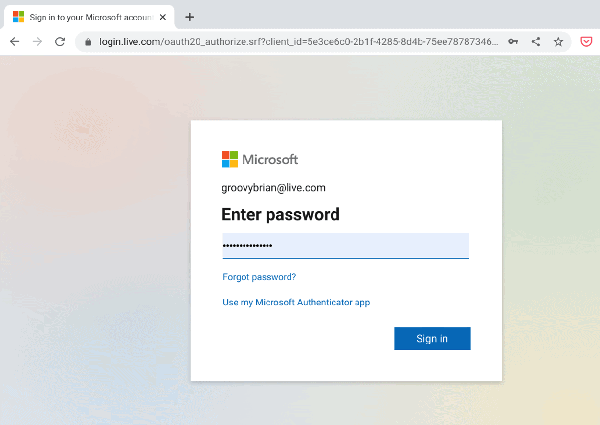The width and height of the screenshot is (600, 425).
Task: Click the Forgot password? link
Action: coord(259,277)
